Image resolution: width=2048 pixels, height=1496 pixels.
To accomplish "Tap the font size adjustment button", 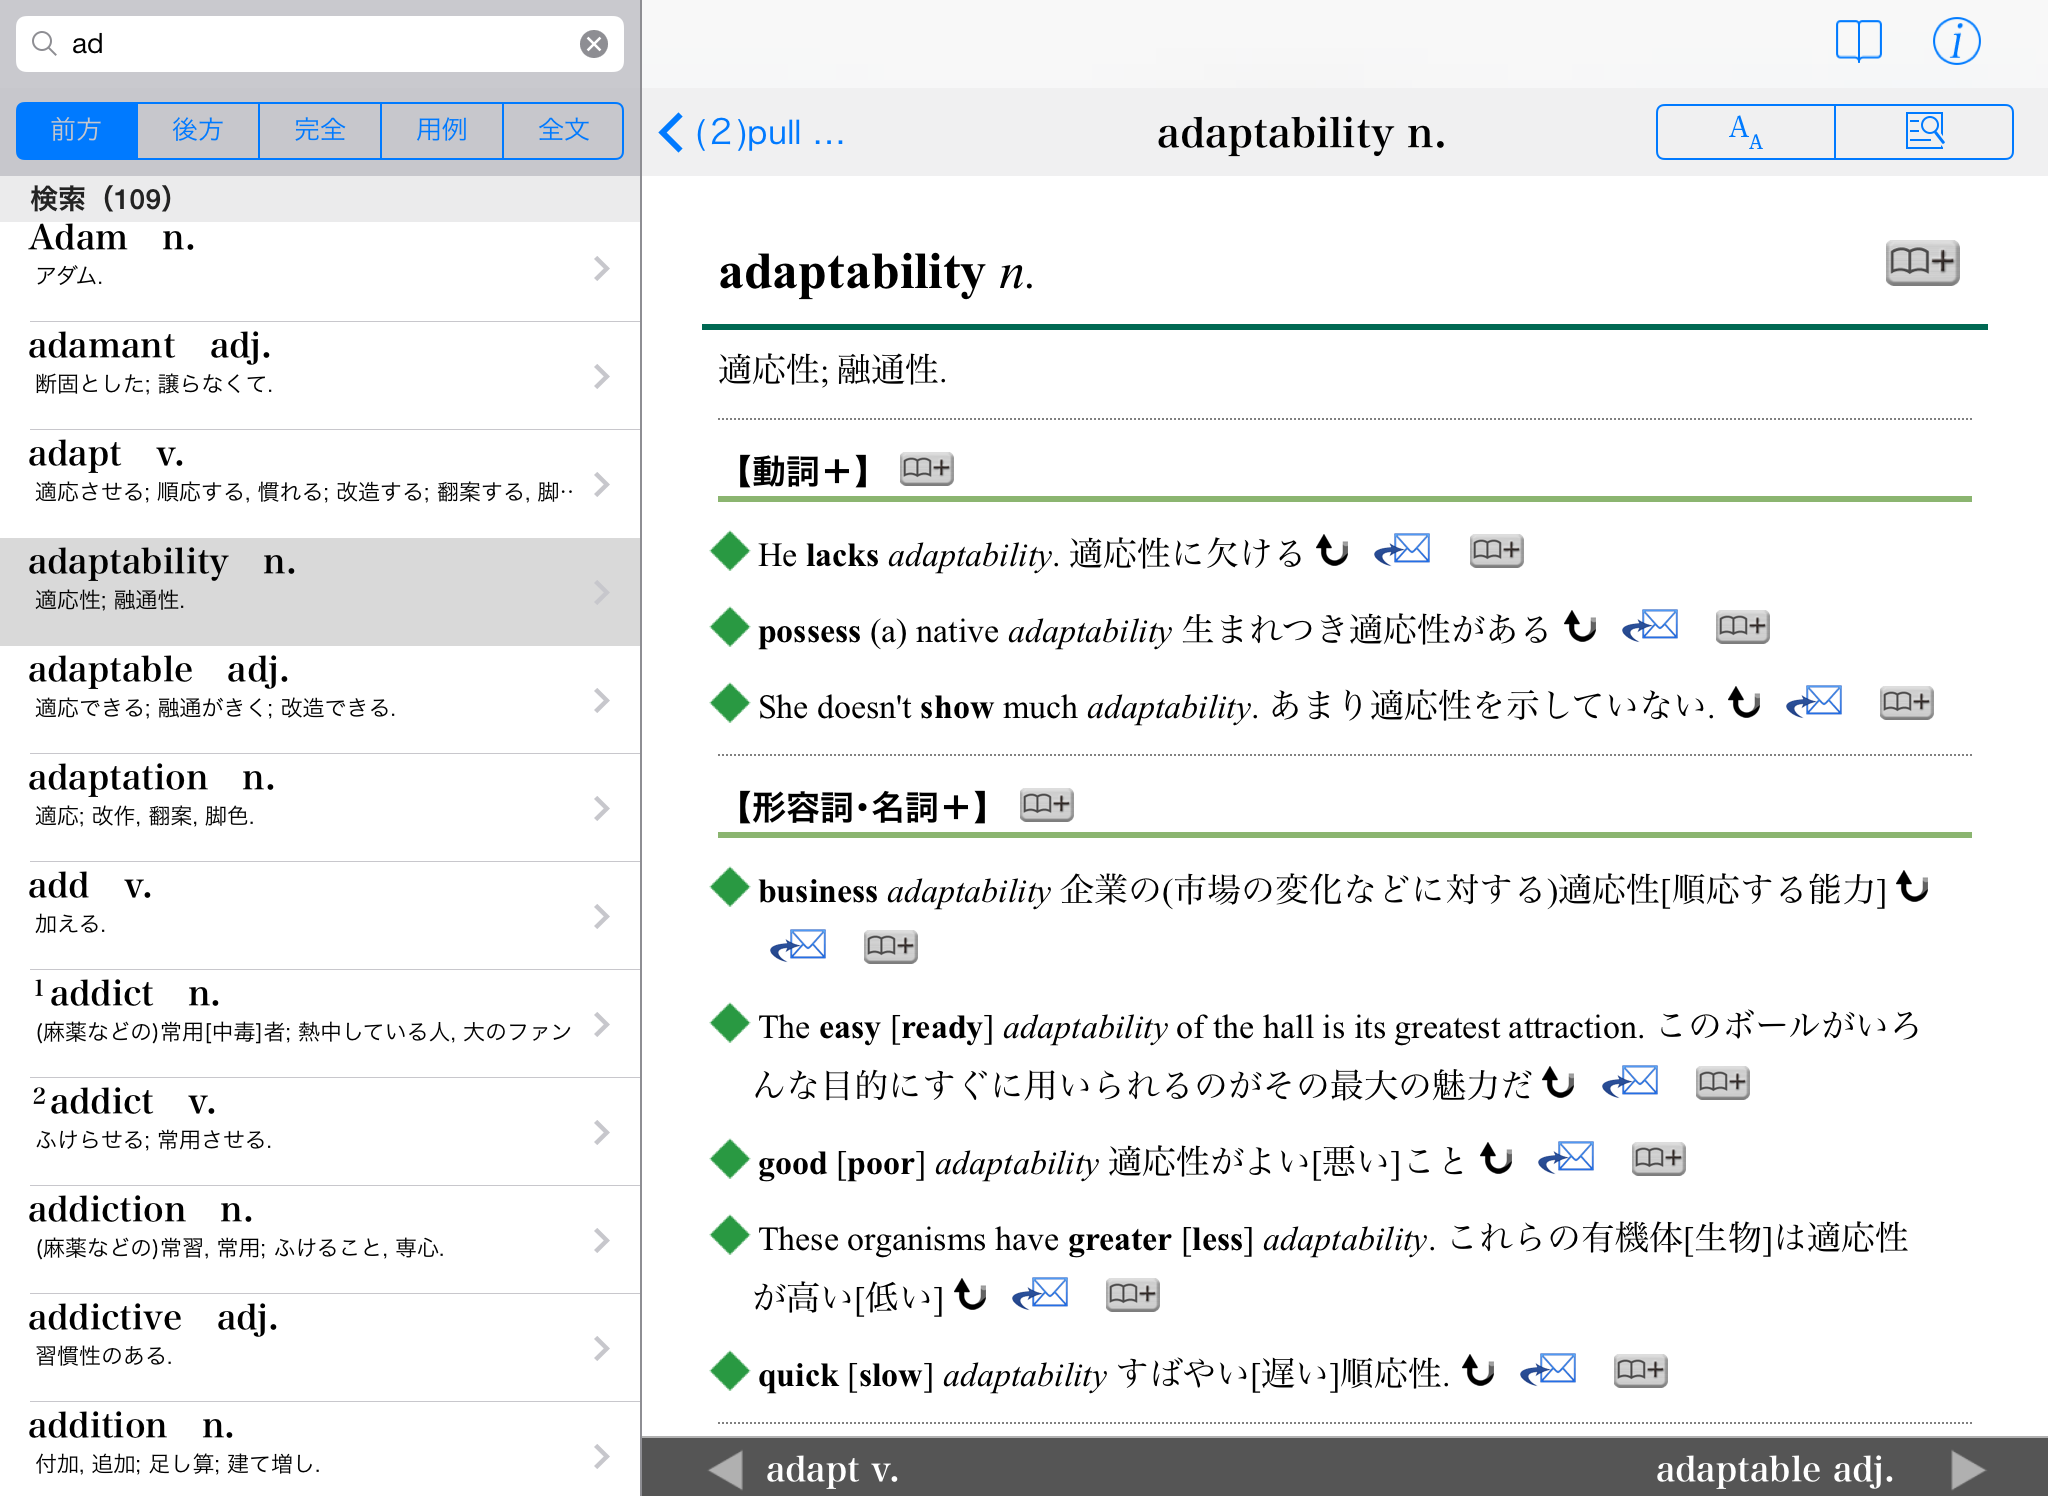I will pyautogui.click(x=1745, y=132).
